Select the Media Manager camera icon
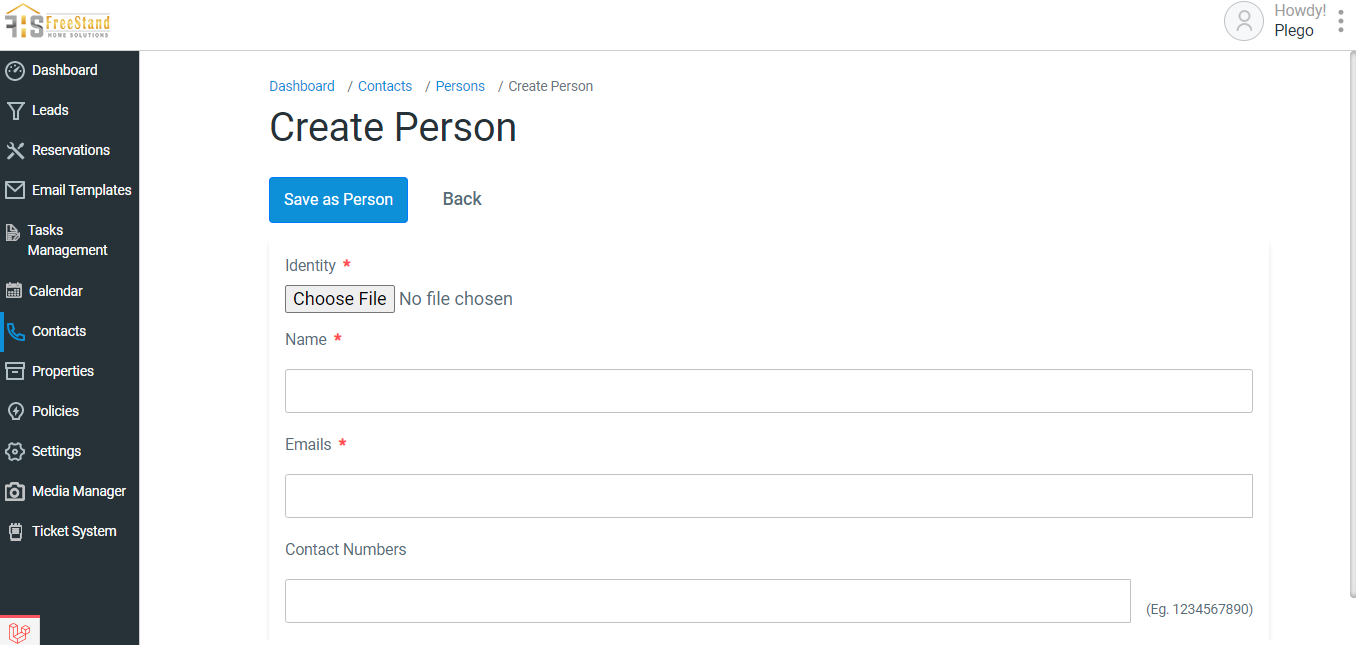The image size is (1356, 645). [15, 491]
